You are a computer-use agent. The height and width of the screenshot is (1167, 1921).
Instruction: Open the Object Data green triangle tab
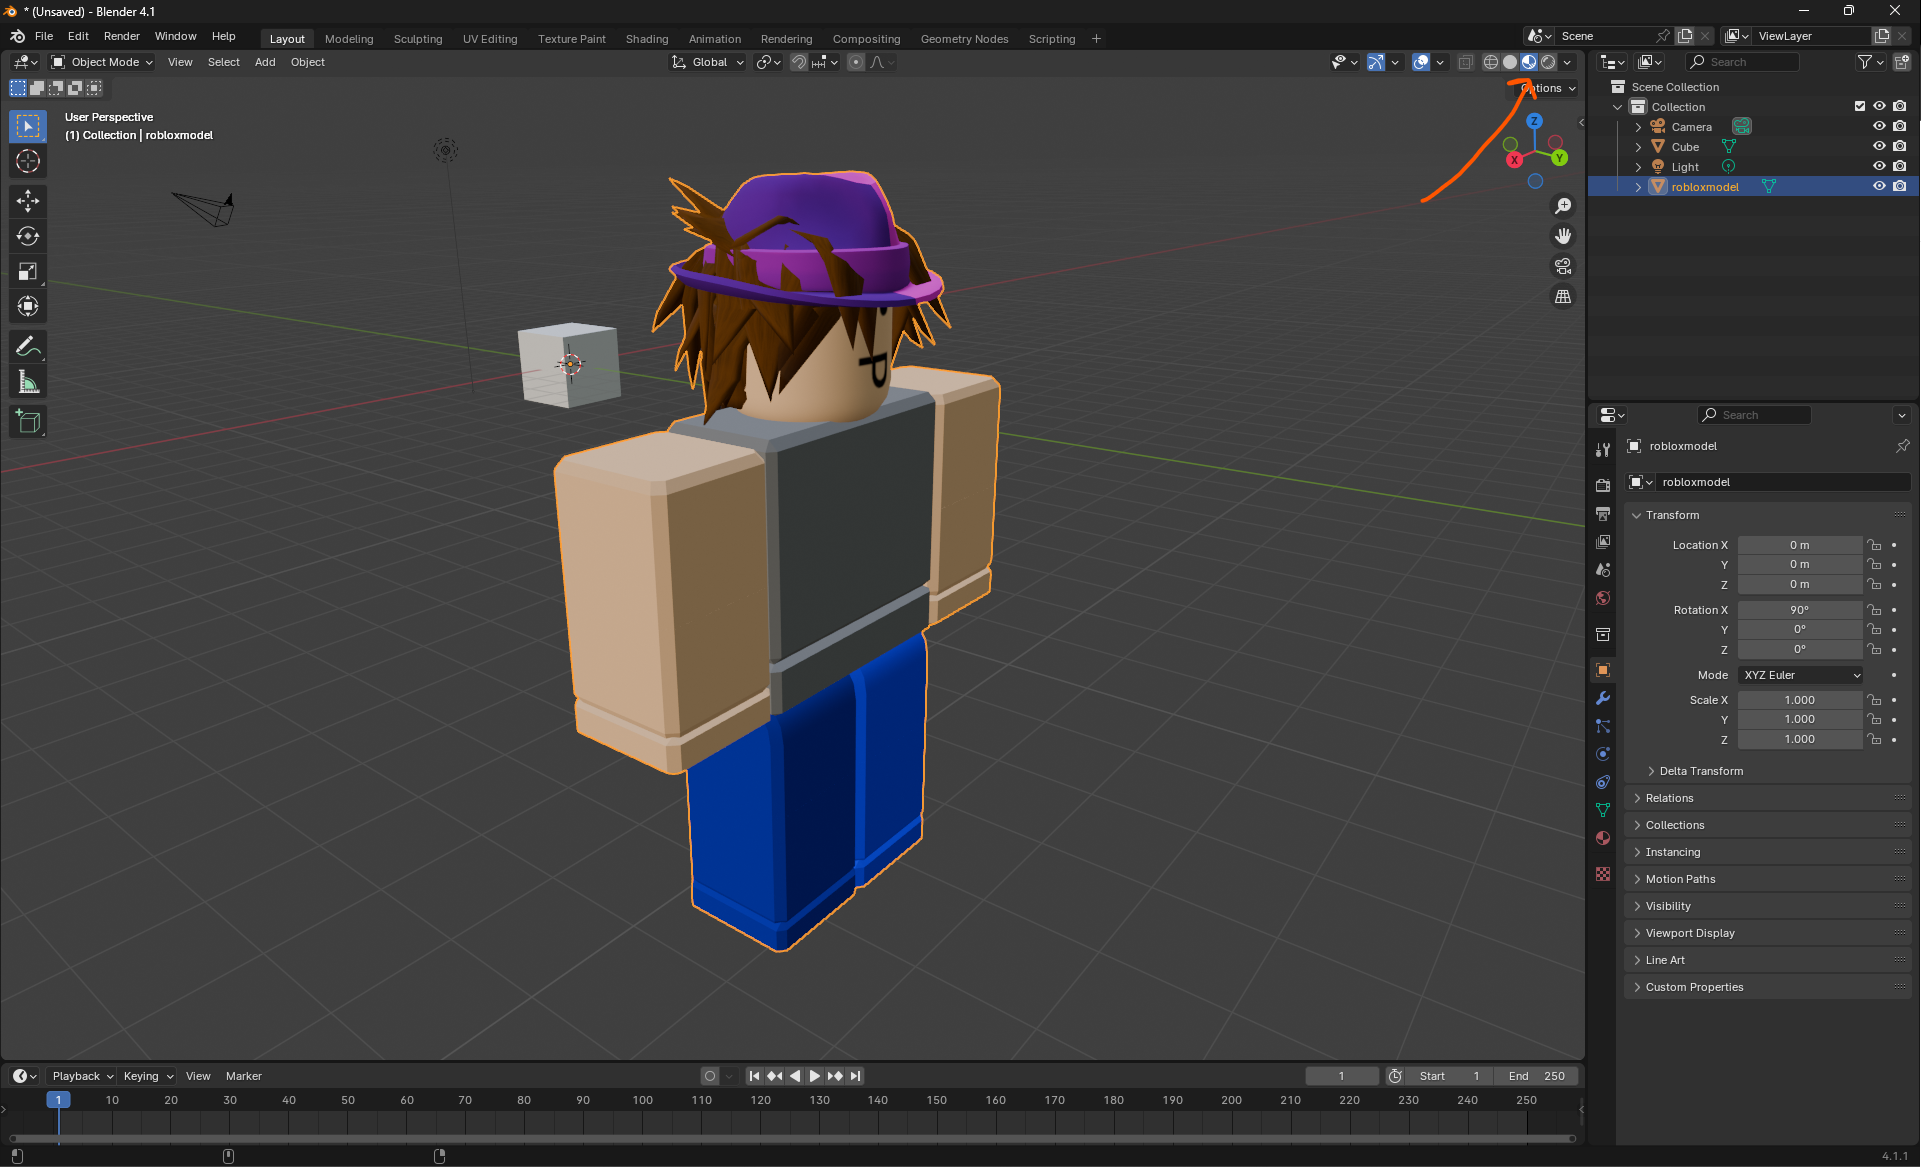[x=1603, y=810]
